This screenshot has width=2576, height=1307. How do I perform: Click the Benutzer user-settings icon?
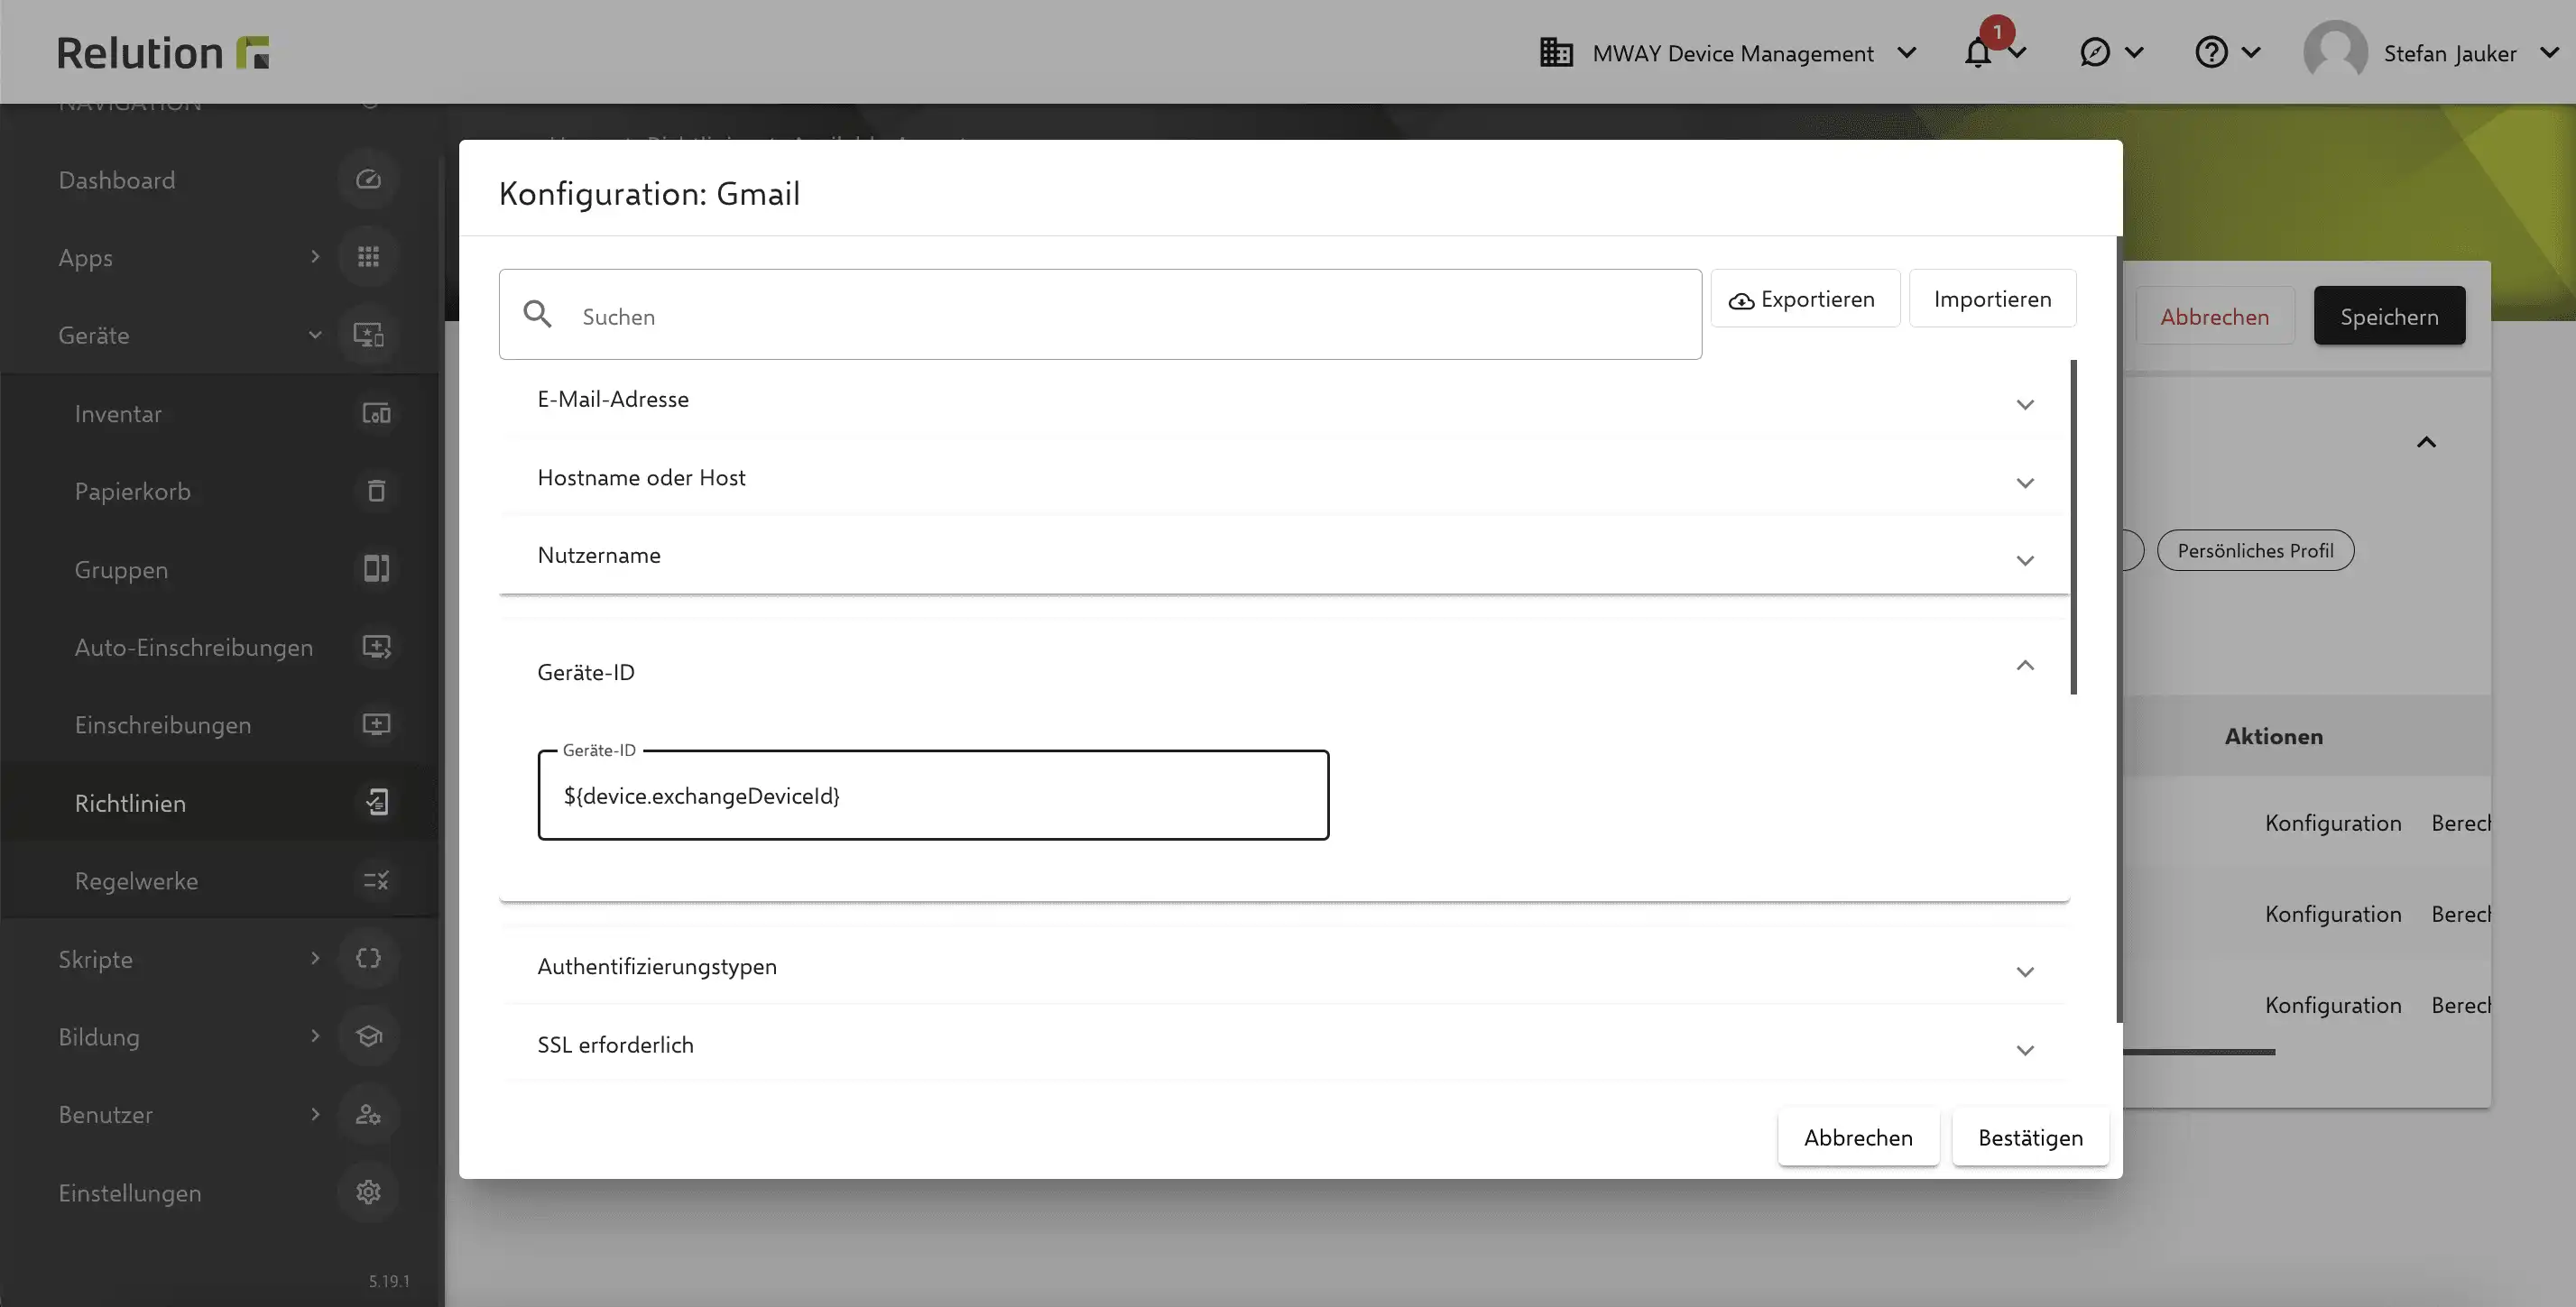368,1114
